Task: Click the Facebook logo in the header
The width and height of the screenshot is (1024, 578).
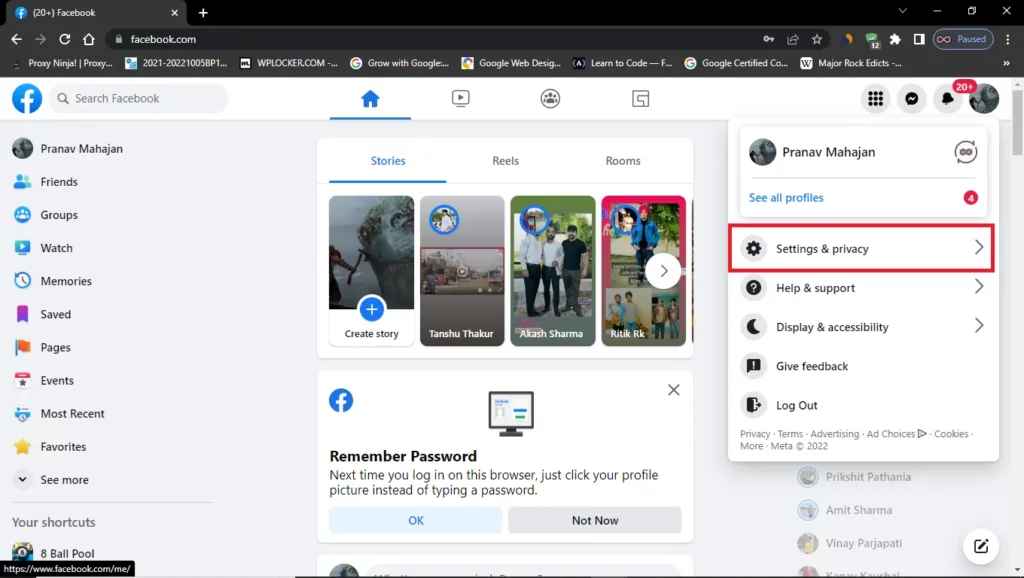Action: coord(27,99)
